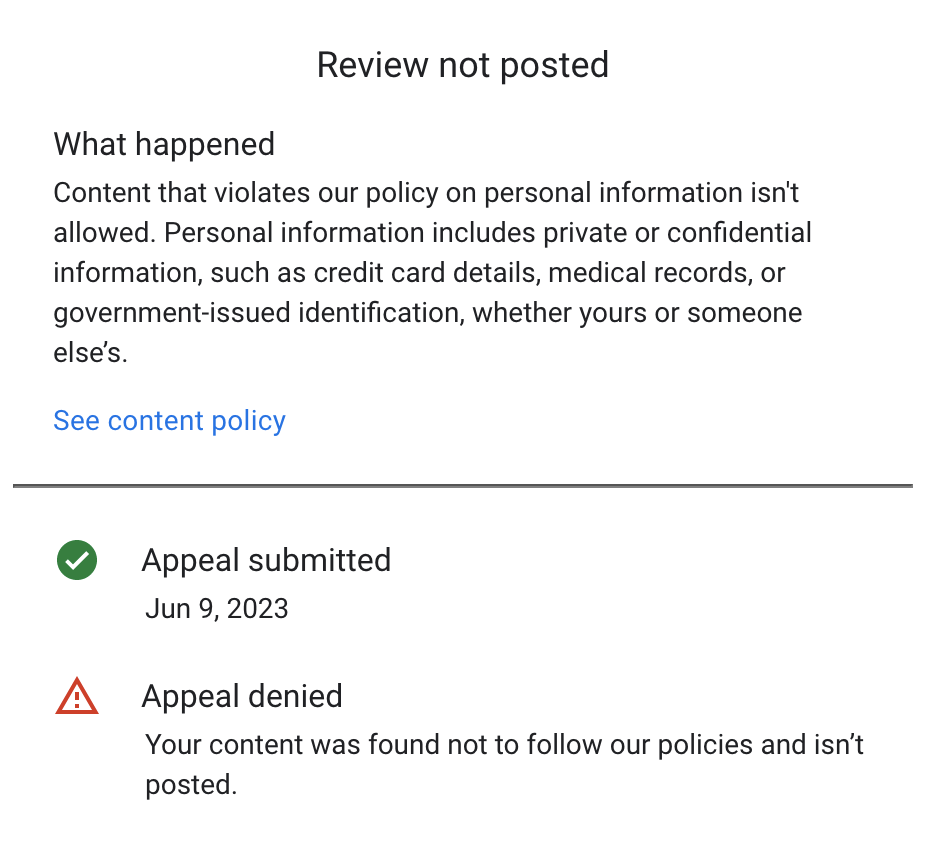Click the phrase 'credit card details'
The width and height of the screenshot is (936, 860).
click(427, 273)
